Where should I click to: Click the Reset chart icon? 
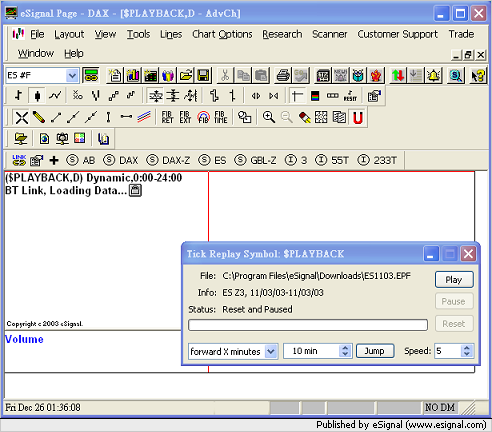coord(350,96)
